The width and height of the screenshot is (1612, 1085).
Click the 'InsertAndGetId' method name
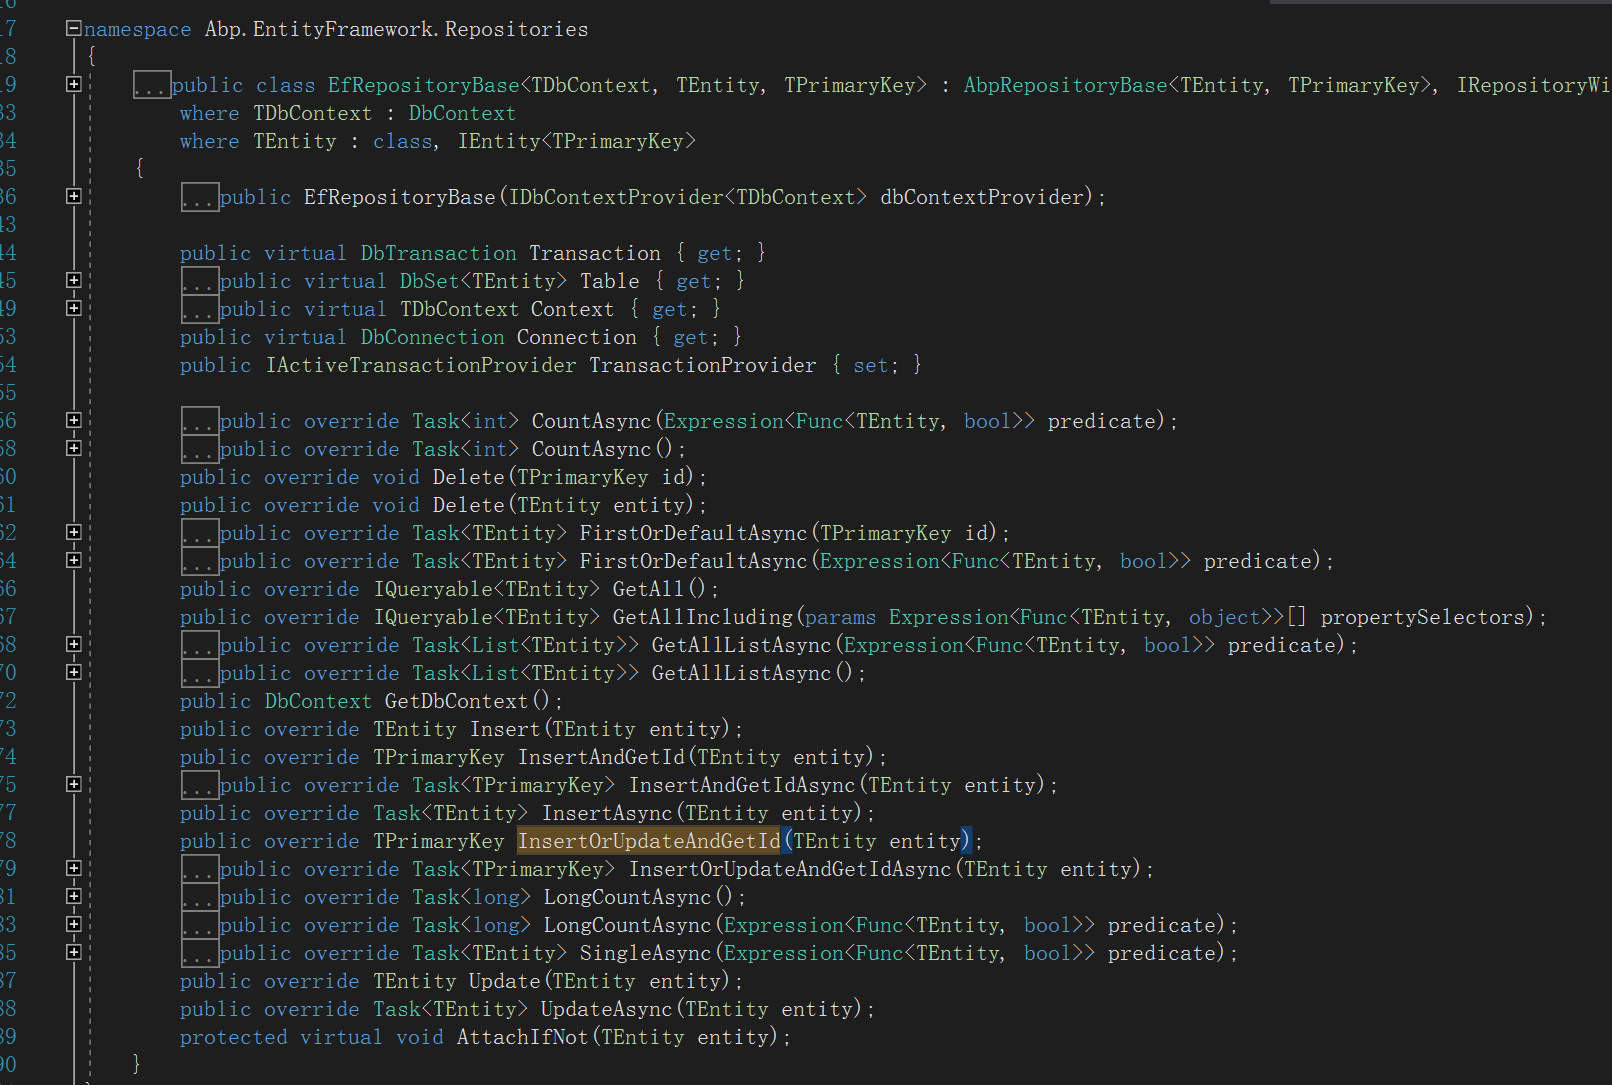pyautogui.click(x=601, y=758)
